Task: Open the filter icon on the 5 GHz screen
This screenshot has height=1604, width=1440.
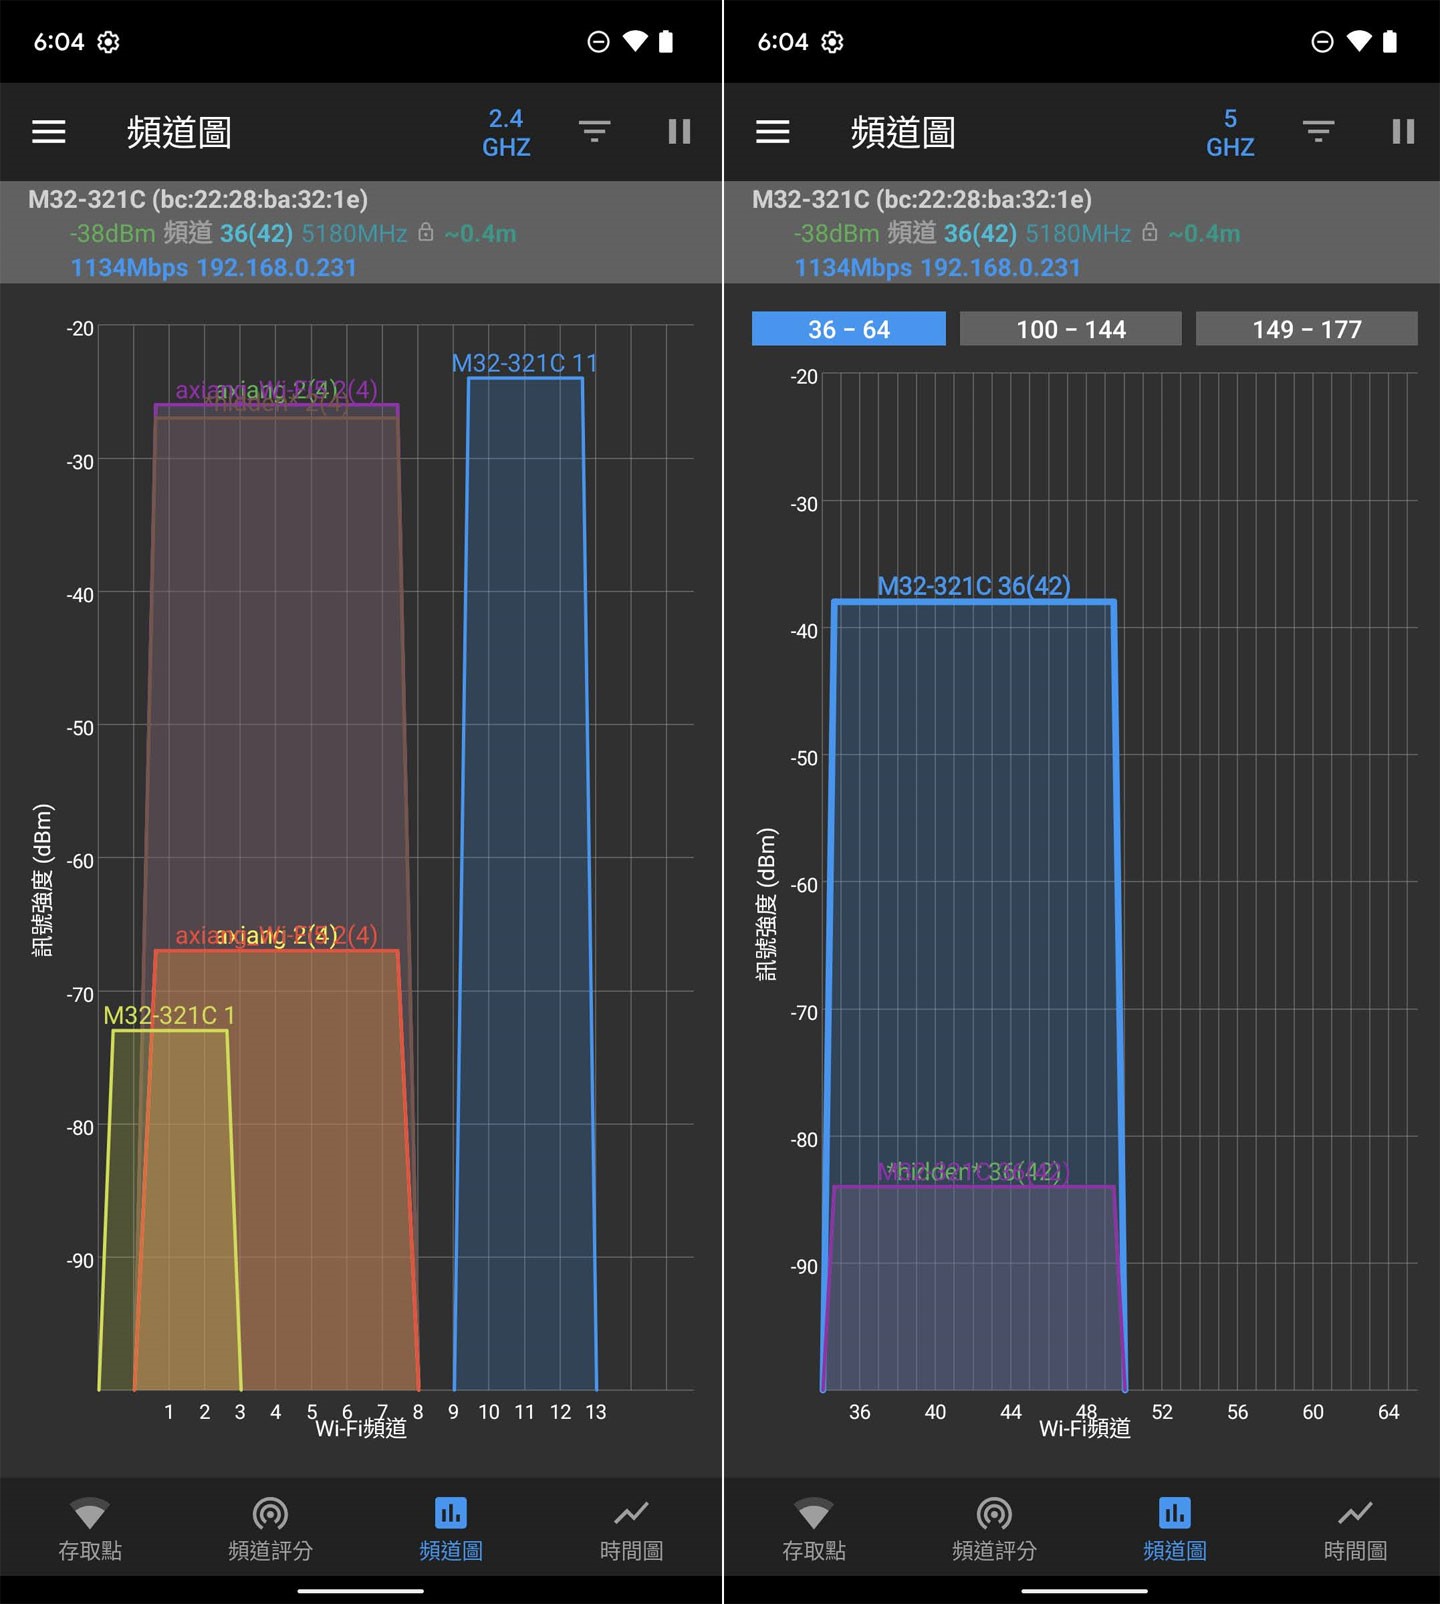Action: click(1318, 132)
